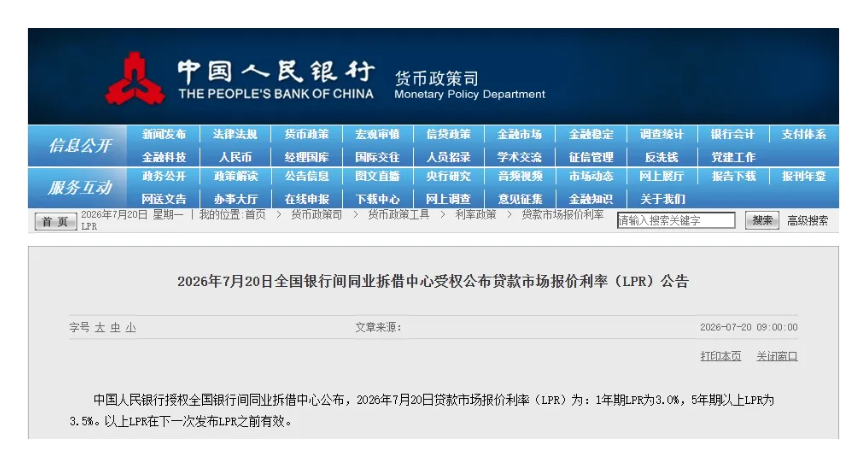Open the 金融市场 section

(x=519, y=134)
